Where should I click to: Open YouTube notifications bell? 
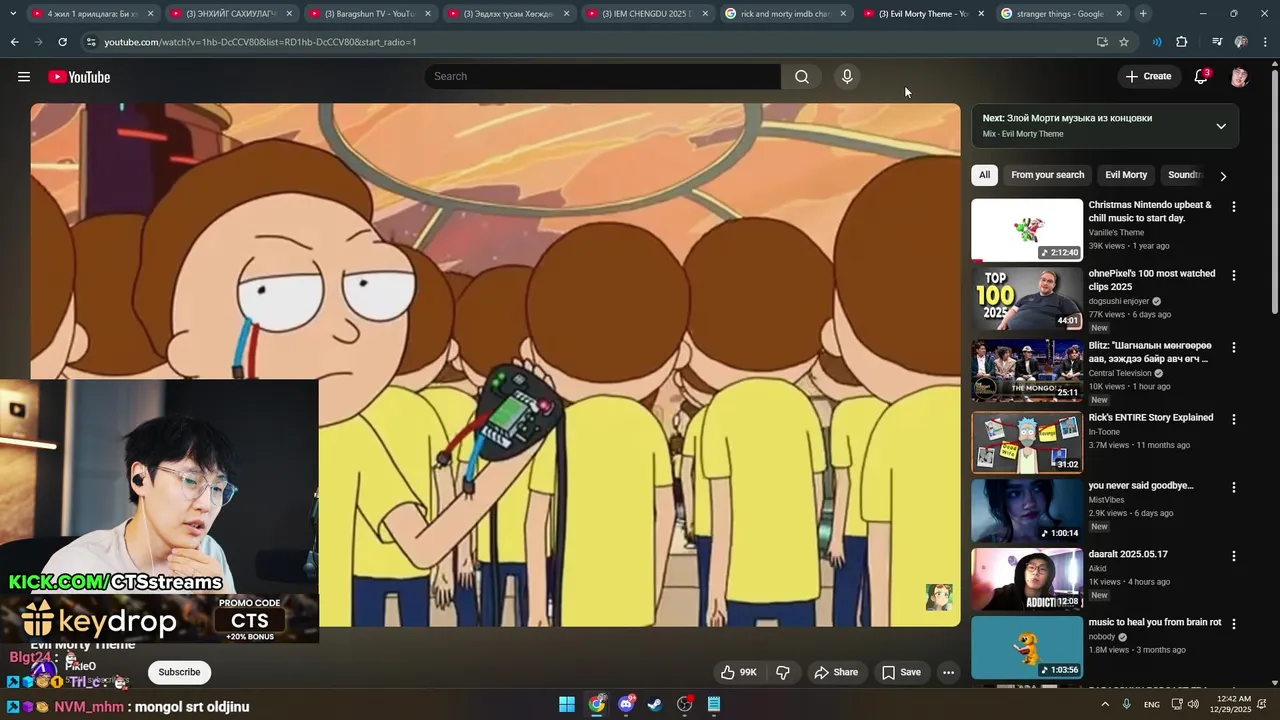[1201, 77]
